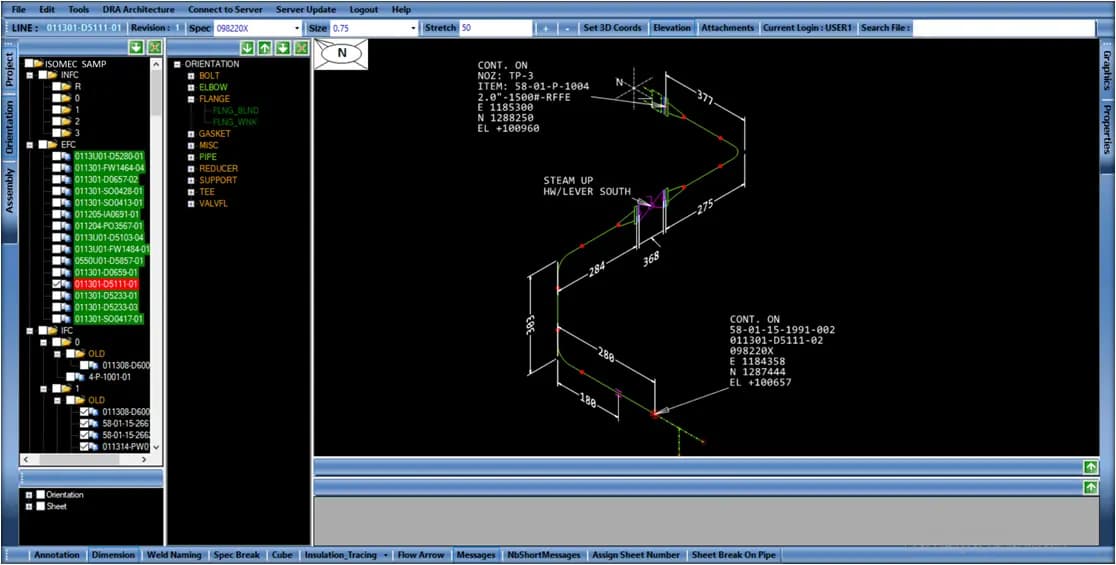The image size is (1116, 565).
Task: Click the third green down-arrow icon above the ORIENTATION tree
Action: coord(283,47)
